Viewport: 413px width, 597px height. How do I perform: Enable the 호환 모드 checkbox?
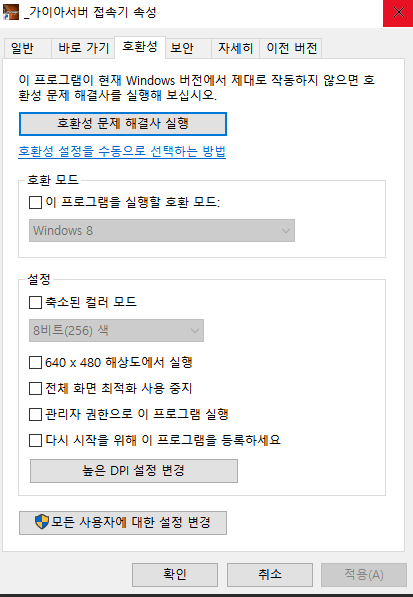35,202
